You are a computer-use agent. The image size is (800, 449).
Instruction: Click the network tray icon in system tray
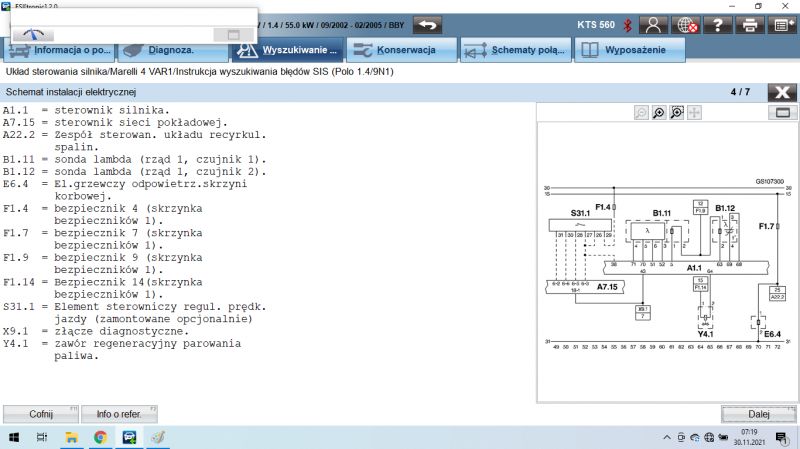click(709, 437)
